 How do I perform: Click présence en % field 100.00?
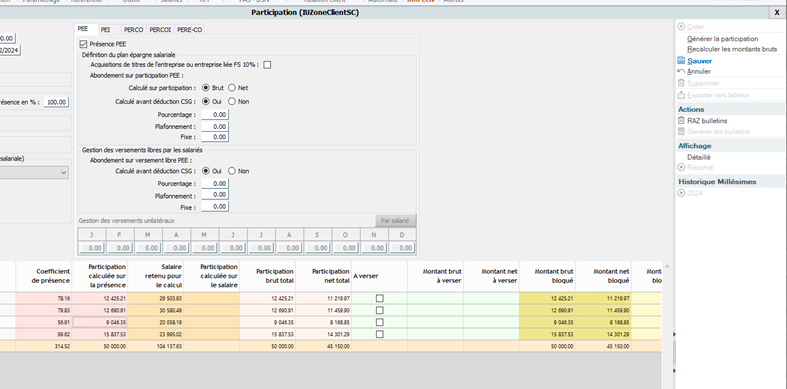pyautogui.click(x=56, y=102)
